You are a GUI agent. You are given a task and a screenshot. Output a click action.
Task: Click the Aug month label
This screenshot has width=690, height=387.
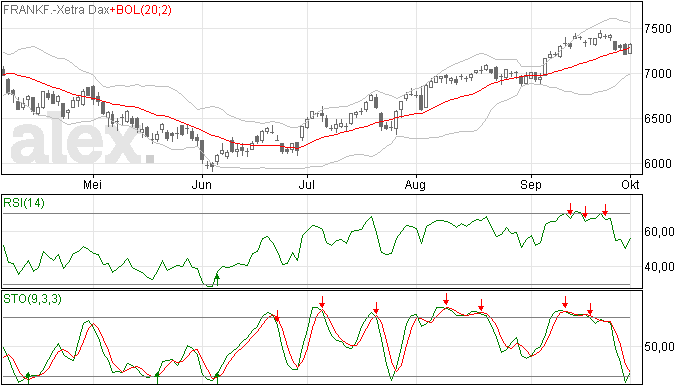pos(415,184)
